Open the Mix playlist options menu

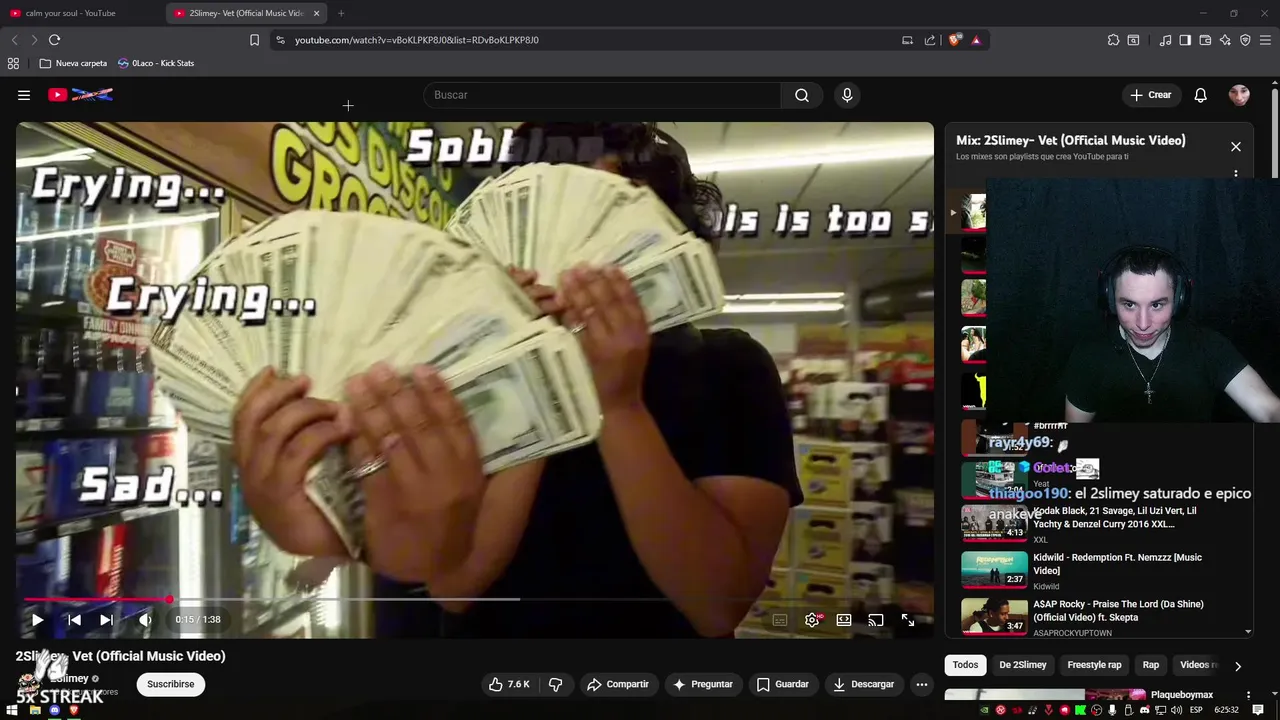pyautogui.click(x=1236, y=174)
